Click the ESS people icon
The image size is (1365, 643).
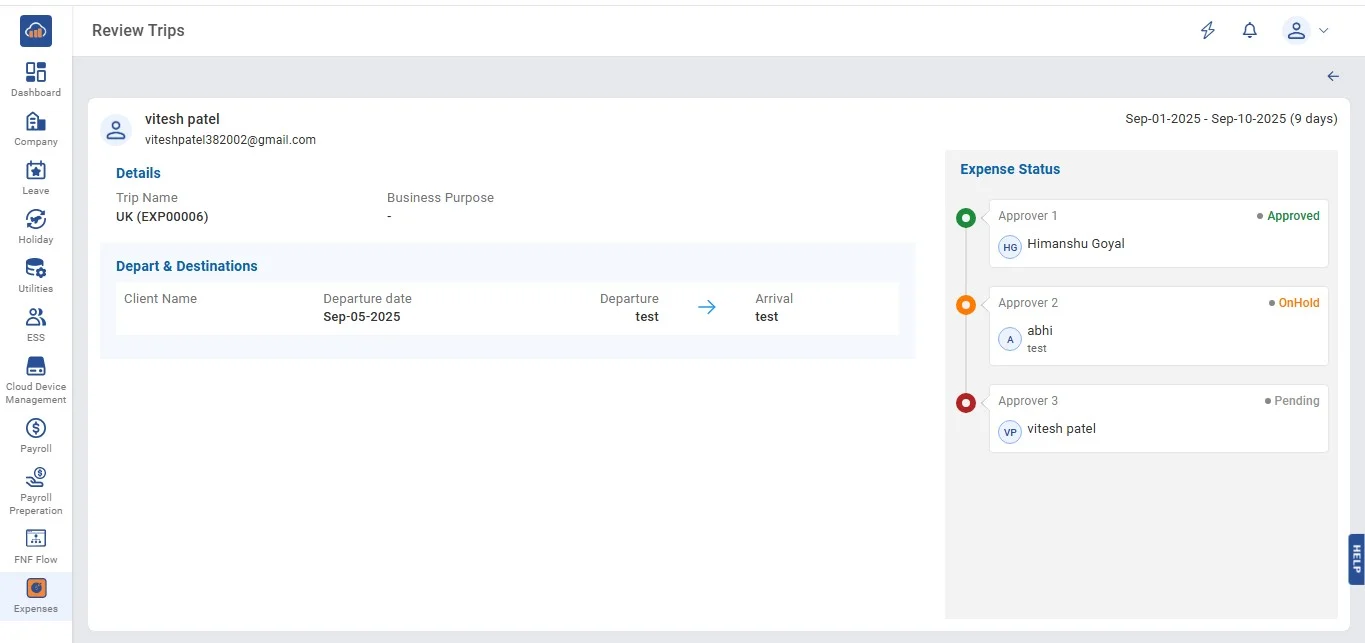tap(36, 318)
